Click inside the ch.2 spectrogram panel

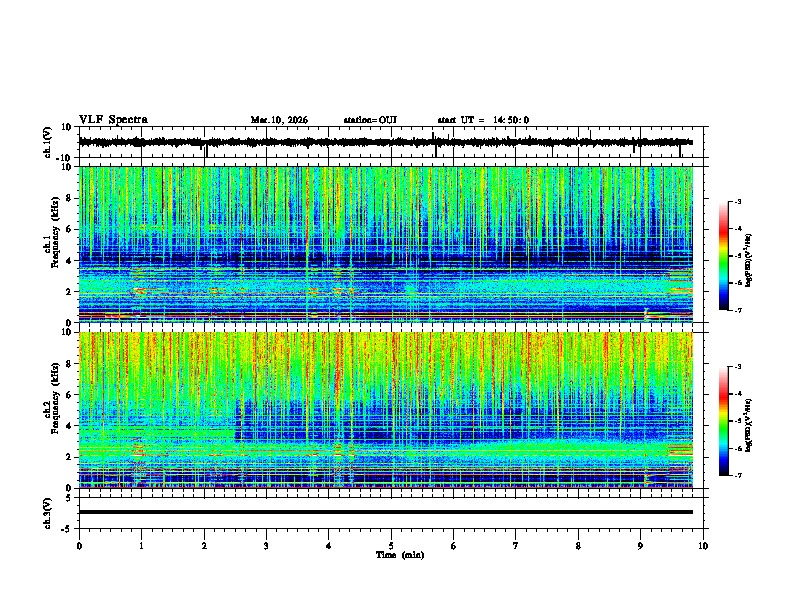pyautogui.click(x=386, y=410)
